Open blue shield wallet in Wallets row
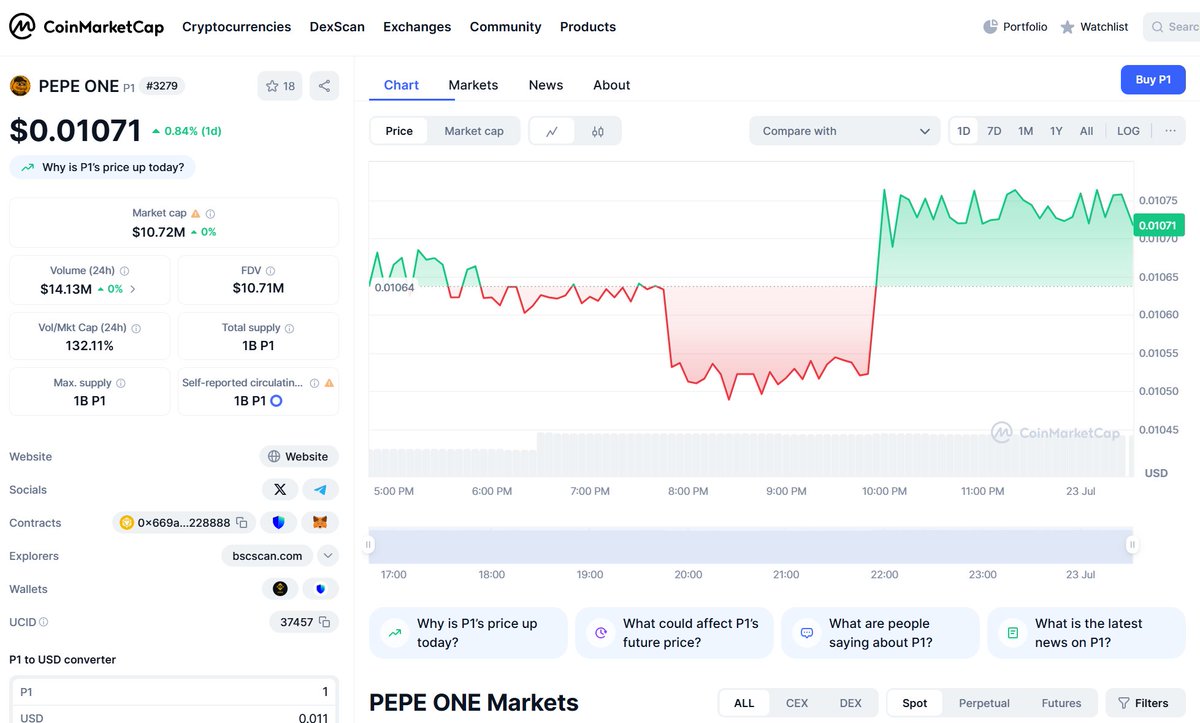Image resolution: width=1200 pixels, height=723 pixels. [x=320, y=589]
